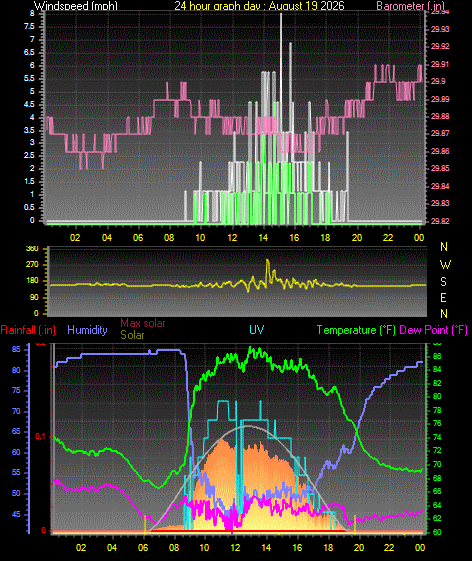This screenshot has width=472, height=561.
Task: Click the 2.5 windspeed axis value
Action: pyautogui.click(x=30, y=156)
